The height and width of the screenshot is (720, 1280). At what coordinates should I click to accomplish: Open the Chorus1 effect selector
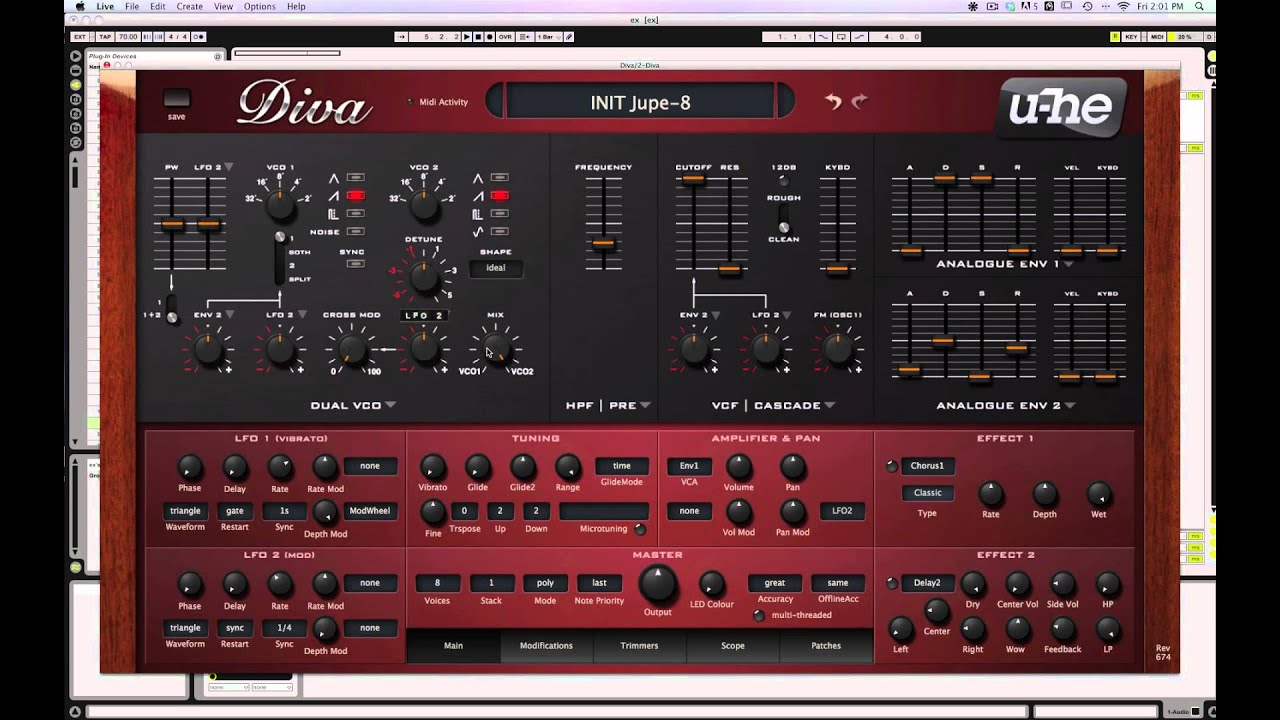coord(927,466)
